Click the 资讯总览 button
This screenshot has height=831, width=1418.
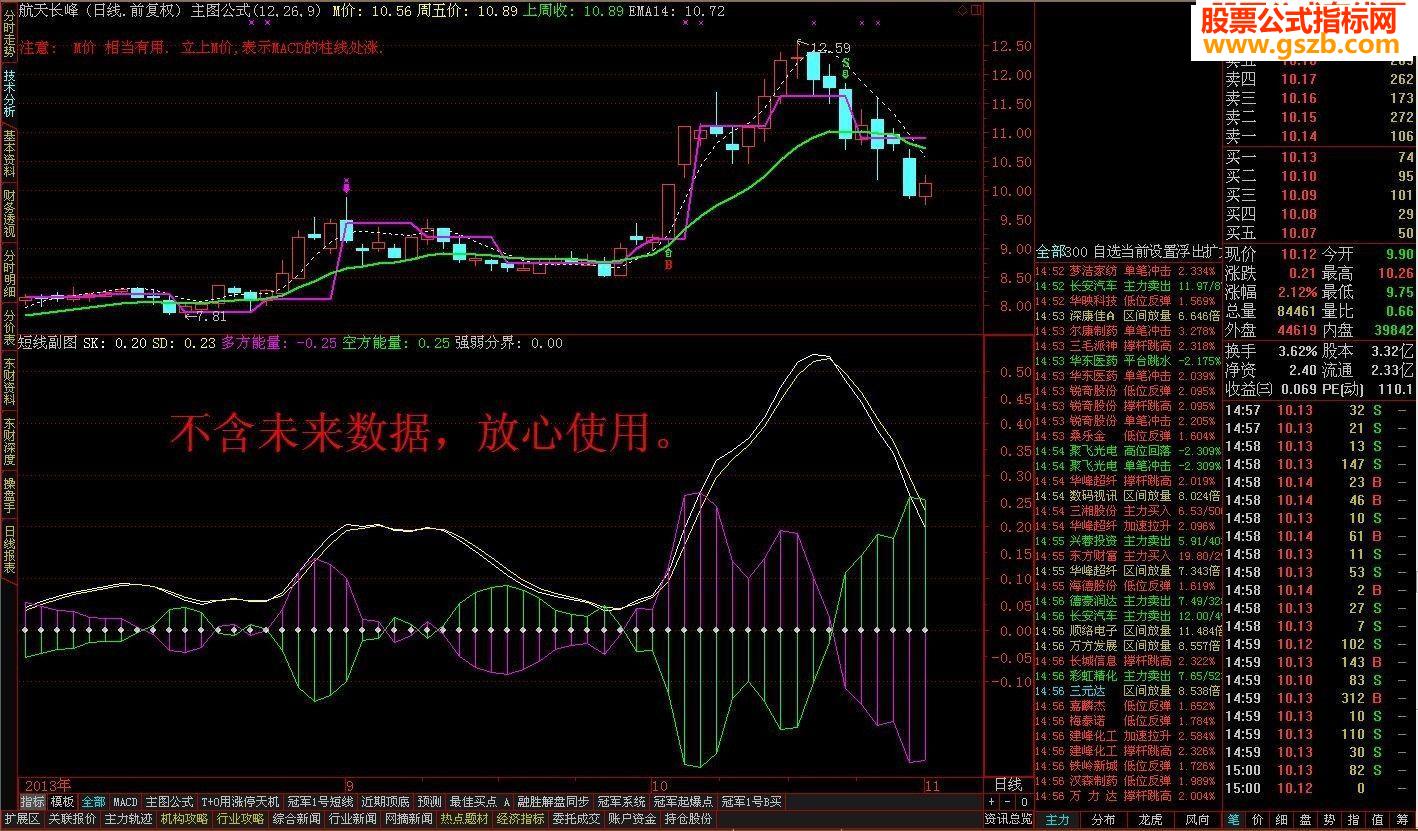point(1008,819)
